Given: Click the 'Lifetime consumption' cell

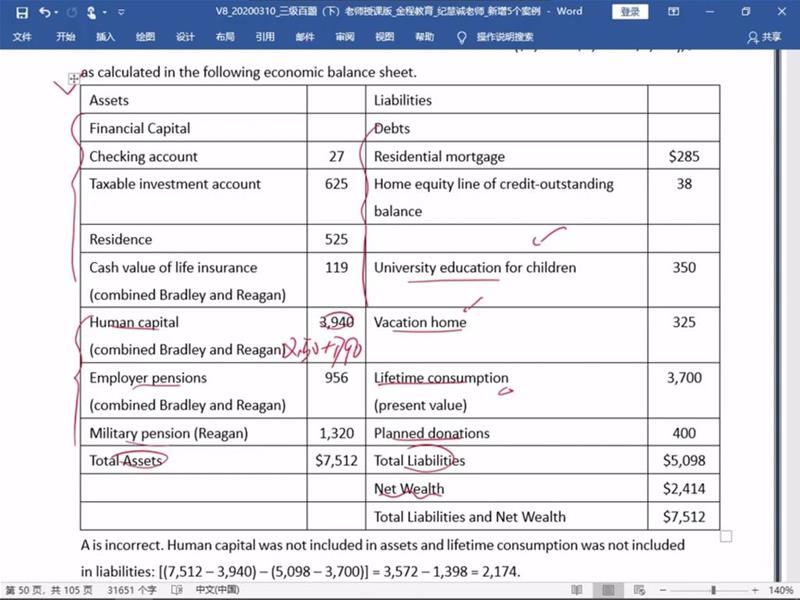Looking at the screenshot, I should coord(507,391).
